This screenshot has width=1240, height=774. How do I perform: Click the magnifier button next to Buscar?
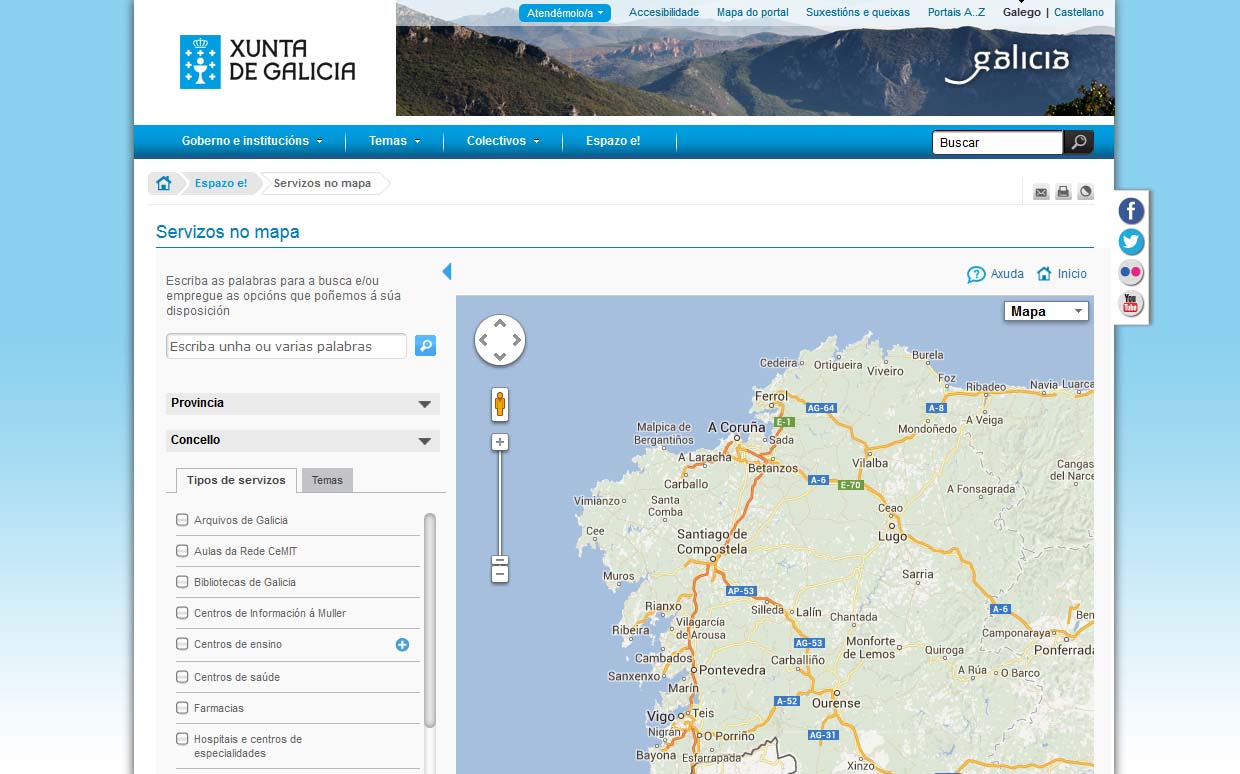point(1079,142)
